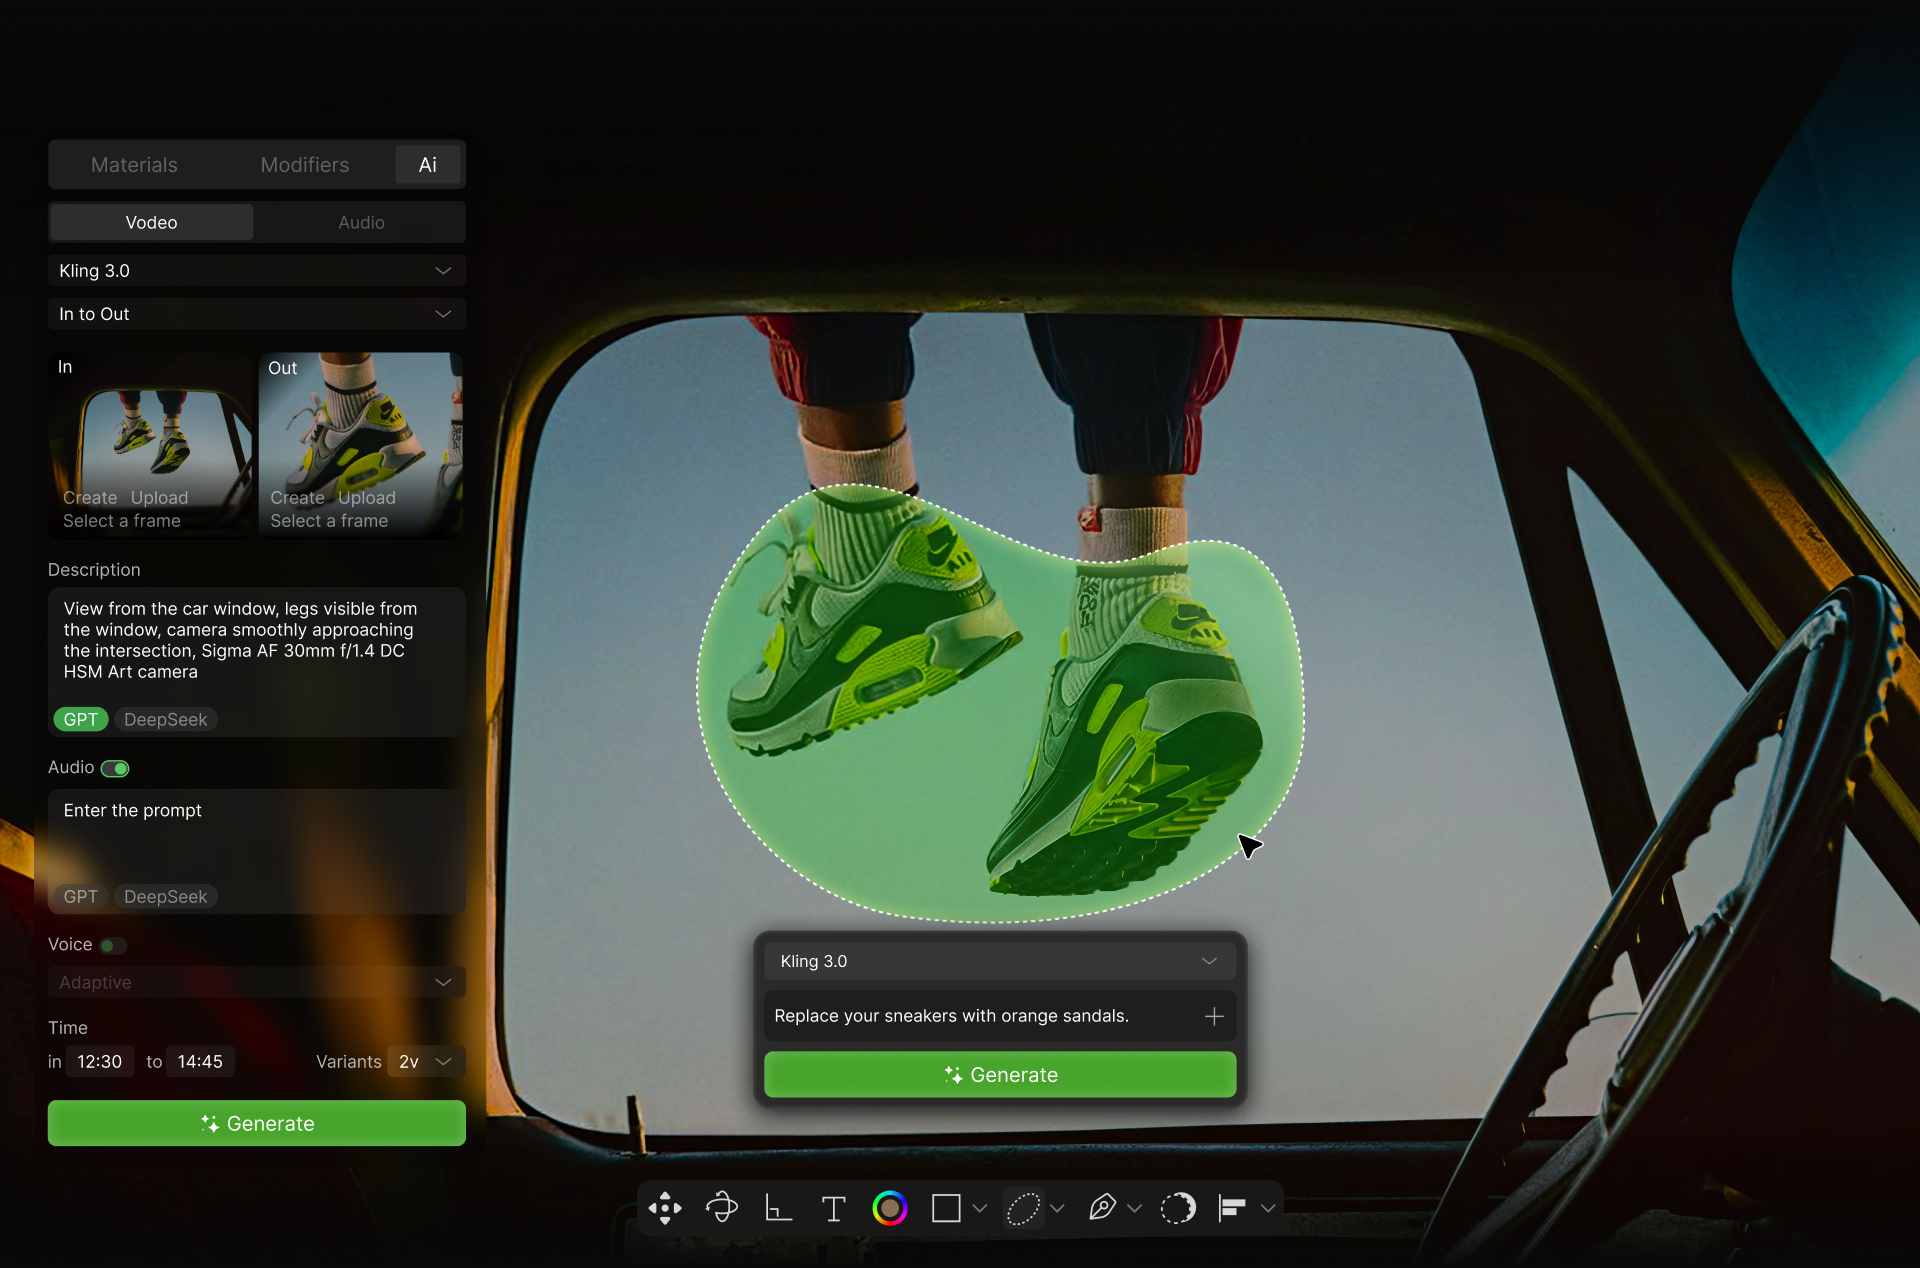Open the Variants 2v dropdown

coord(427,1062)
